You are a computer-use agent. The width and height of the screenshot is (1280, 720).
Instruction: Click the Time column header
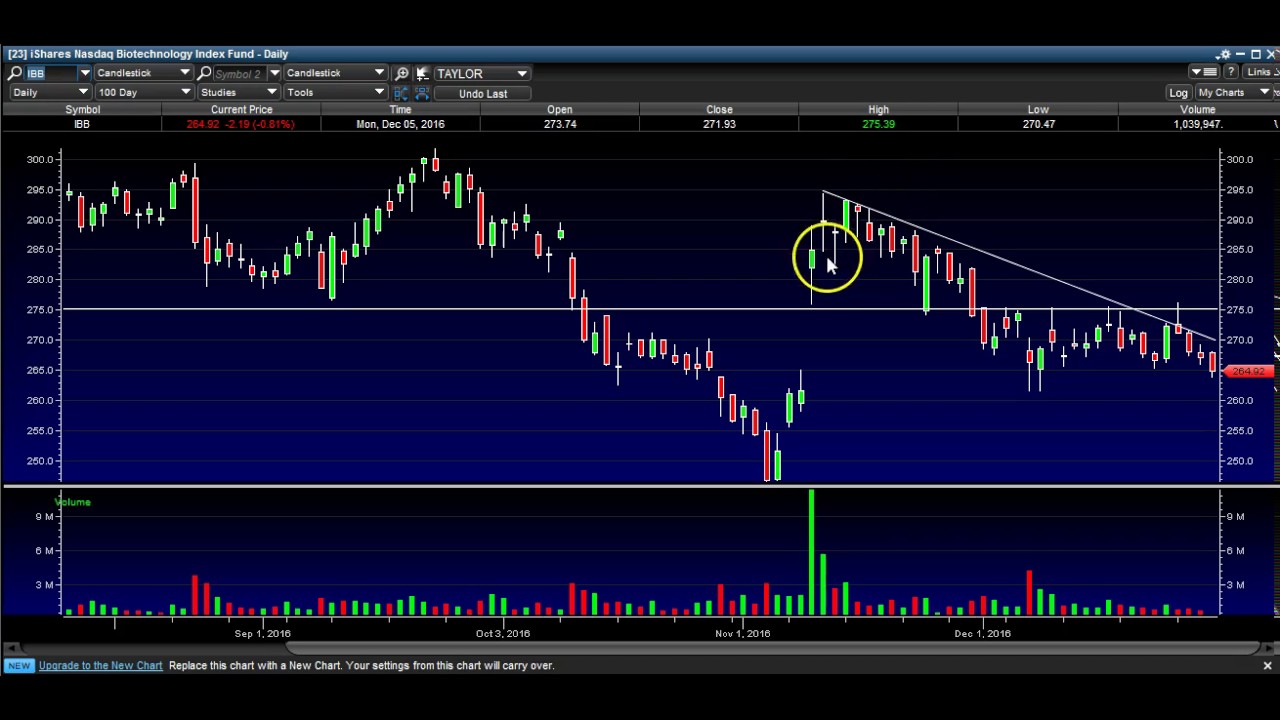click(400, 110)
